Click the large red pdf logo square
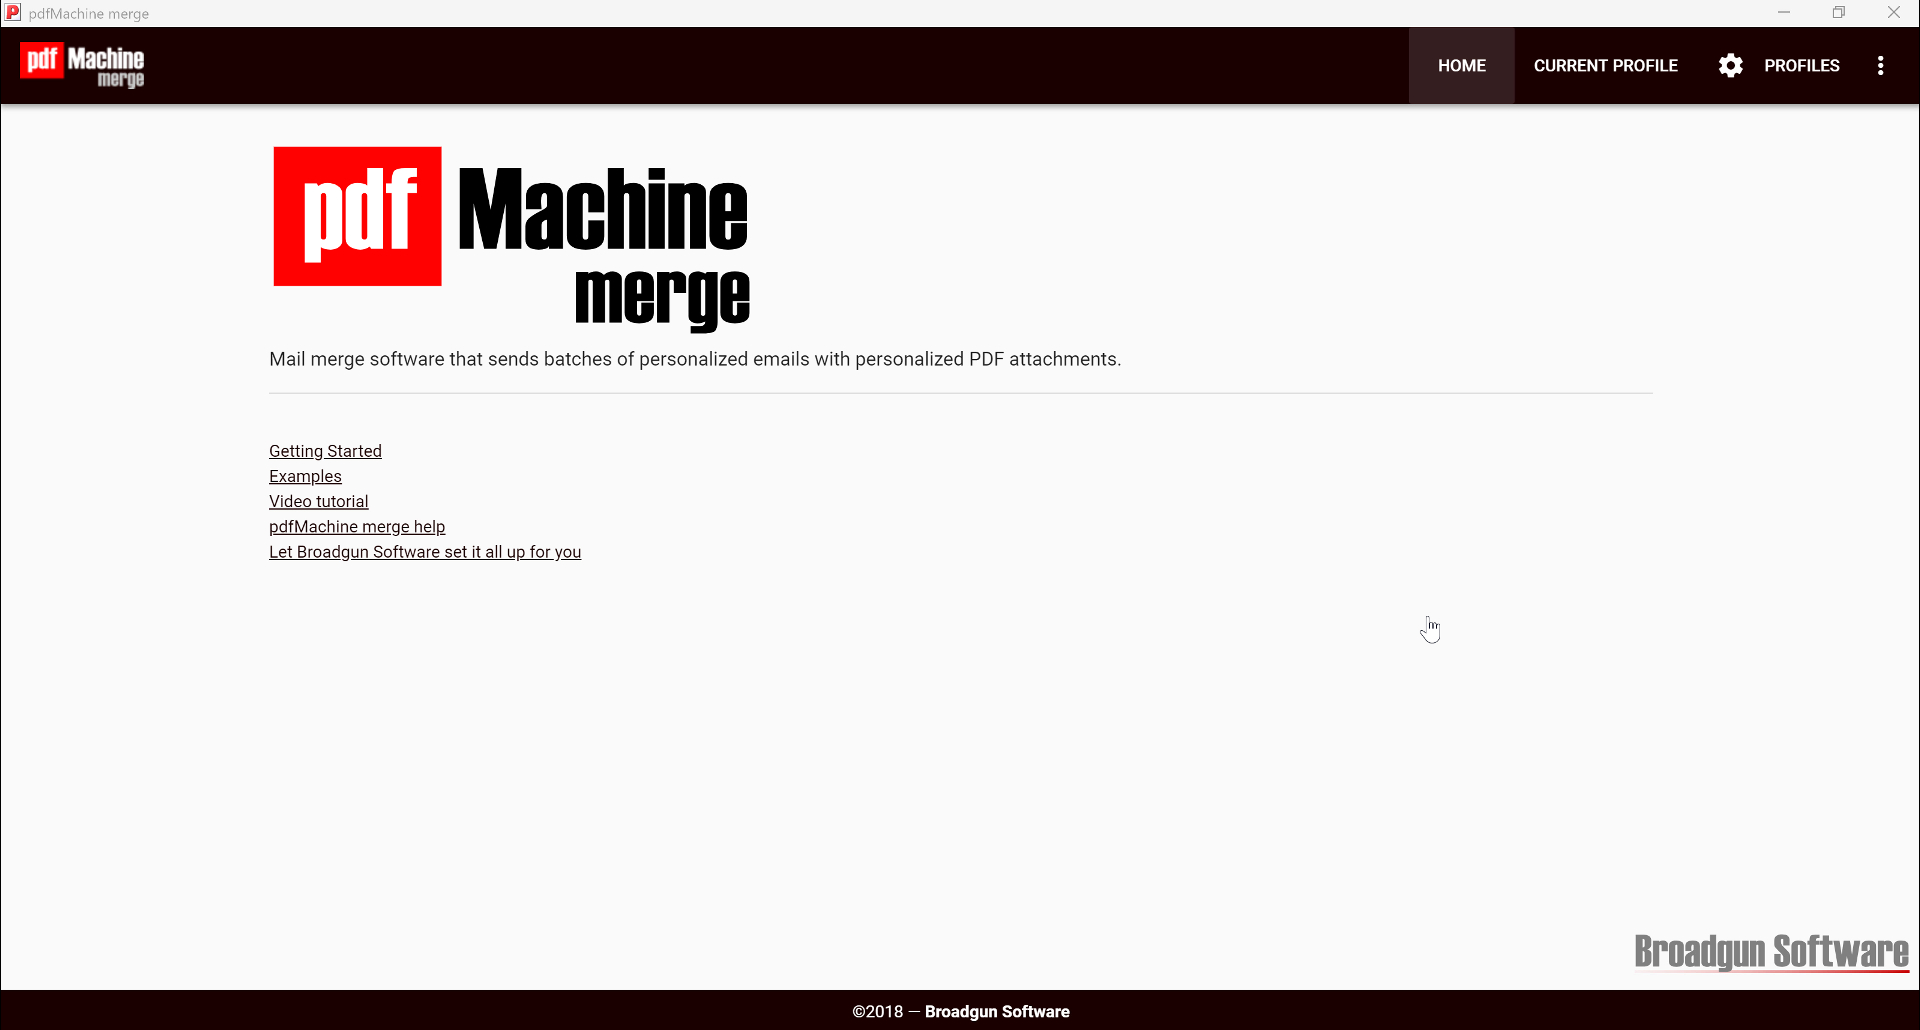The image size is (1920, 1030). [357, 216]
